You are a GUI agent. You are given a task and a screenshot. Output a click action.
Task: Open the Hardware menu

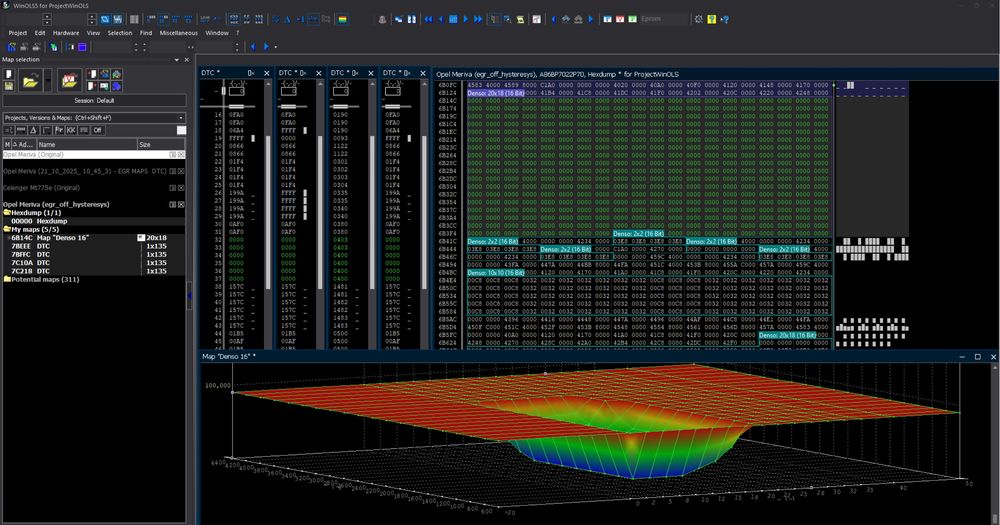(x=66, y=32)
